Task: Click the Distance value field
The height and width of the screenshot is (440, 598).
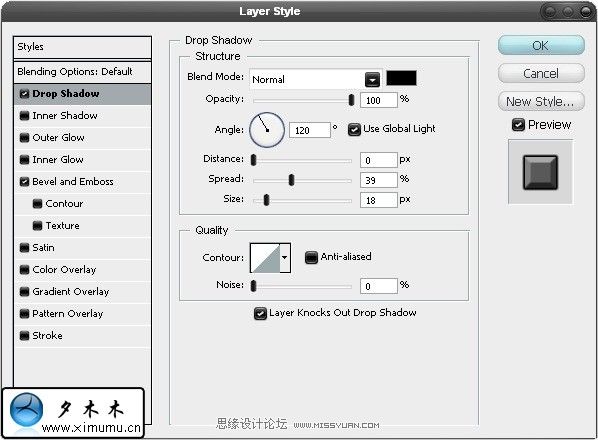Action: [379, 160]
